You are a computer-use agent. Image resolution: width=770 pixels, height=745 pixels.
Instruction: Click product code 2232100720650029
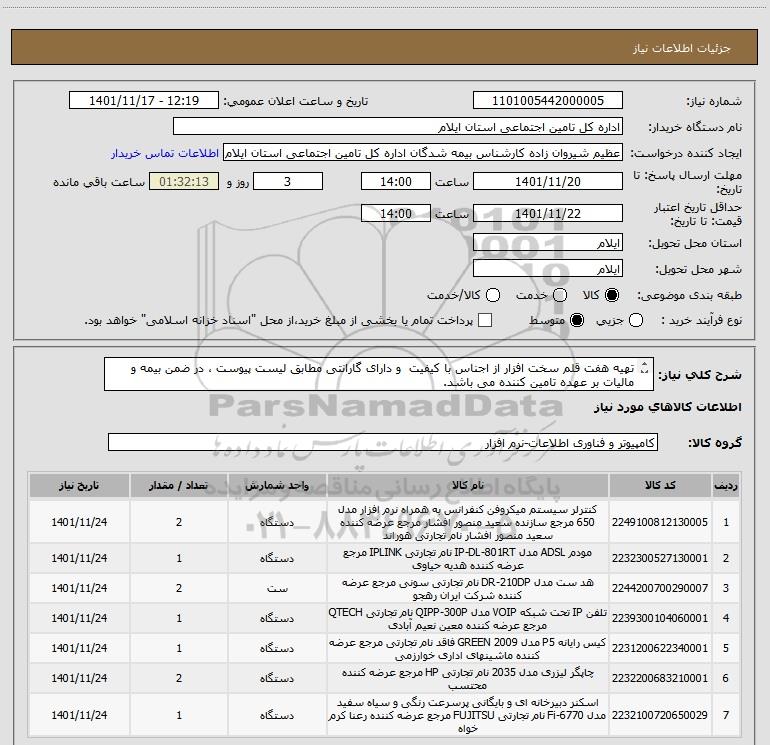(660, 715)
